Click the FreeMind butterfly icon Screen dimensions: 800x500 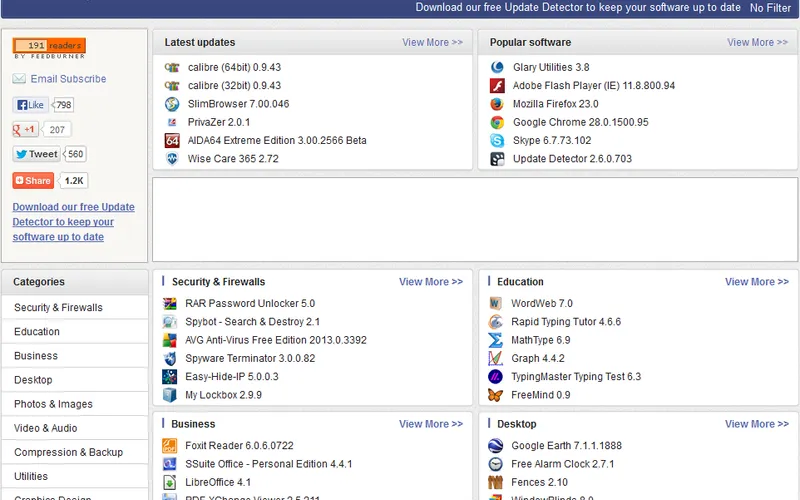pyautogui.click(x=495, y=395)
